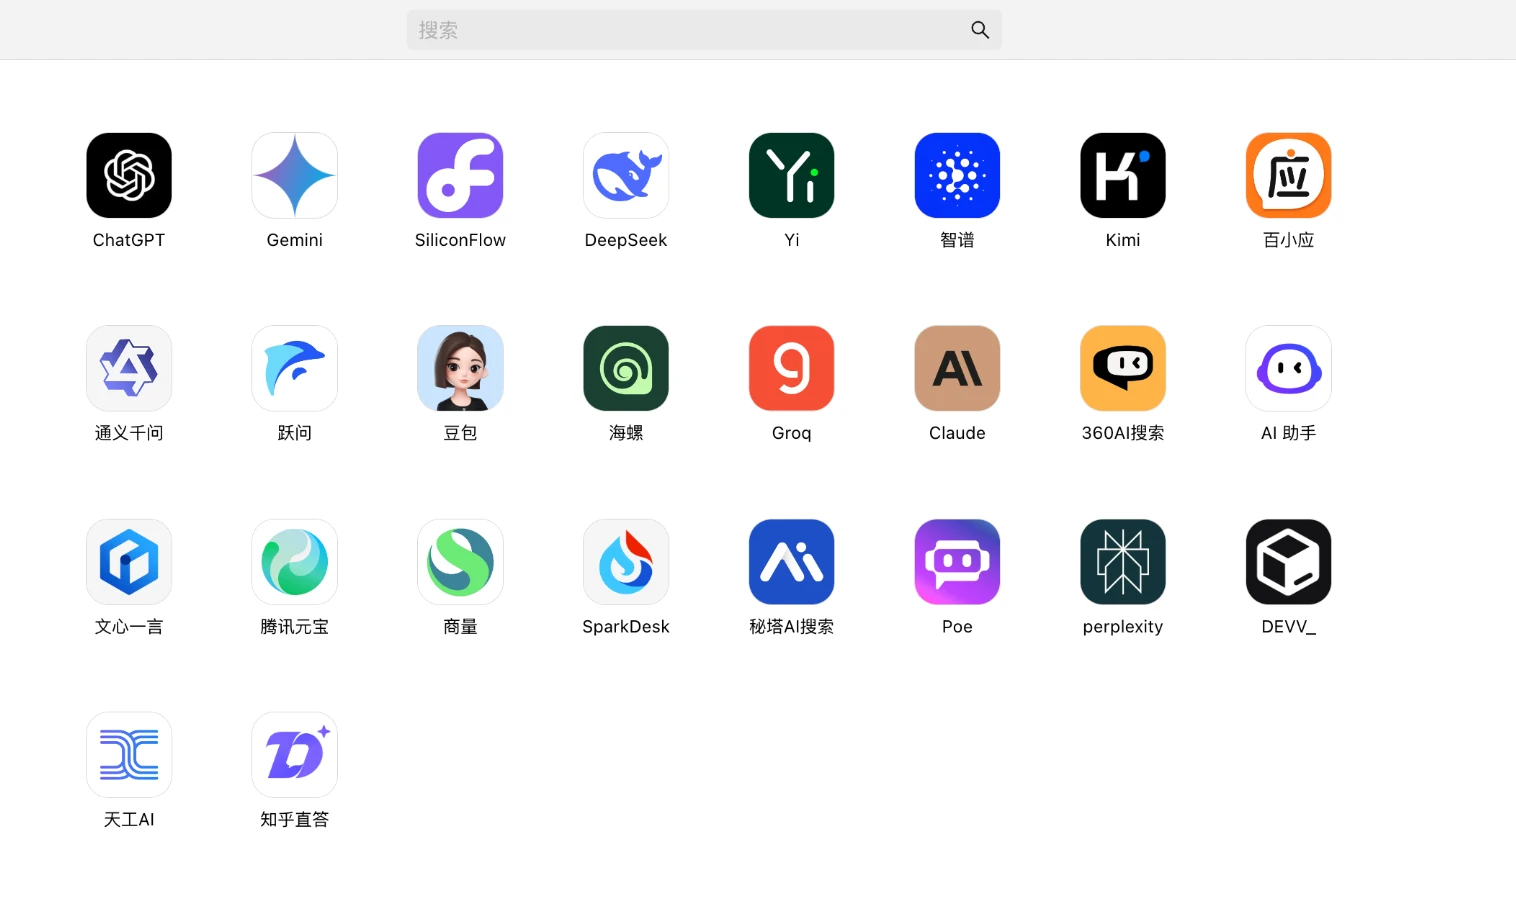1516x915 pixels.
Task: Click the magnifying glass search button
Action: [980, 30]
